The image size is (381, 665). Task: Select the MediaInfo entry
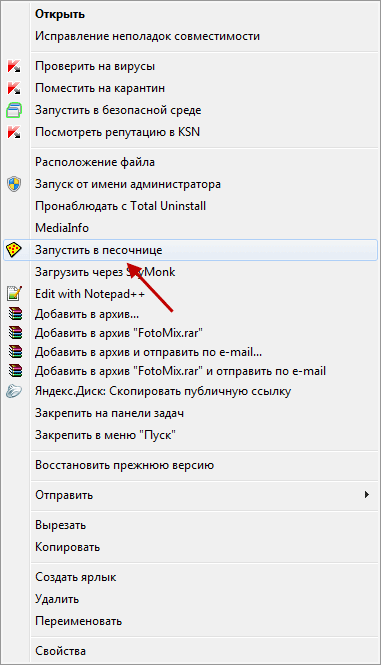pos(62,228)
